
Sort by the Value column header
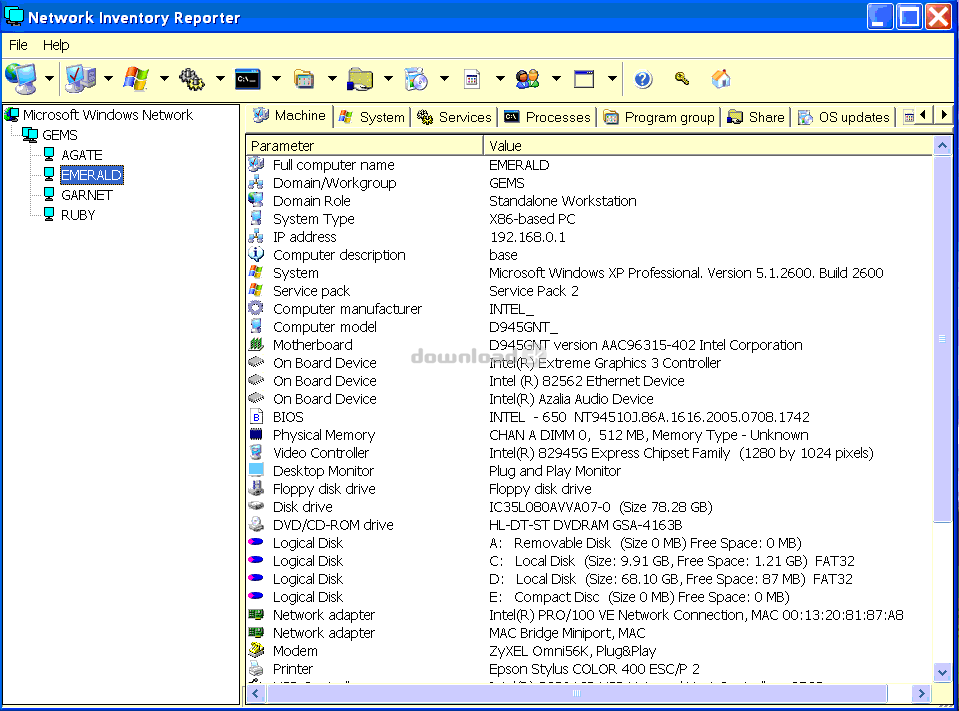(x=708, y=146)
